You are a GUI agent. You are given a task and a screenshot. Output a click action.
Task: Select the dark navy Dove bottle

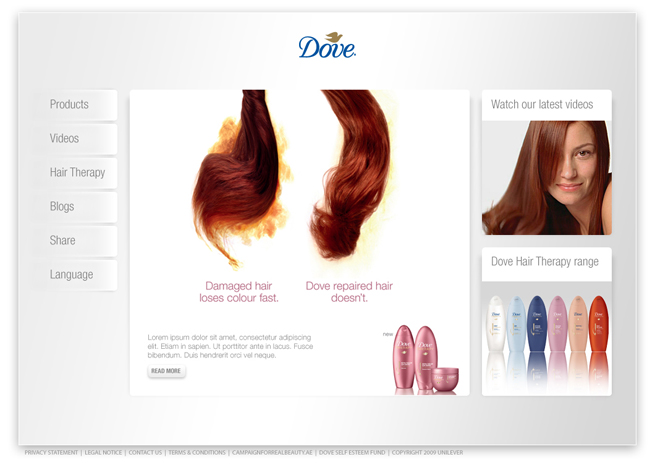pos(537,324)
